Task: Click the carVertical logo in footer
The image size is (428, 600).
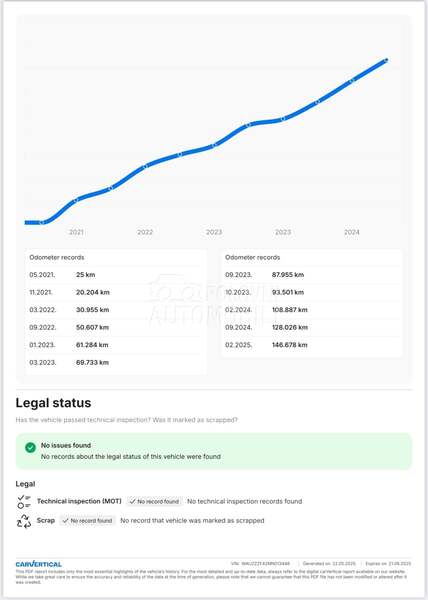Action: (39, 564)
